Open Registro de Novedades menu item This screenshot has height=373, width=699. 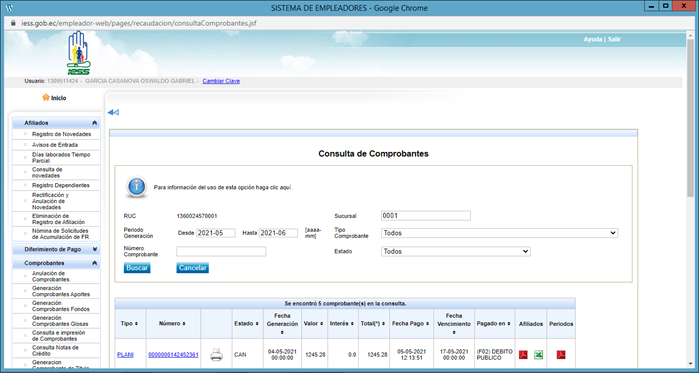click(x=62, y=134)
